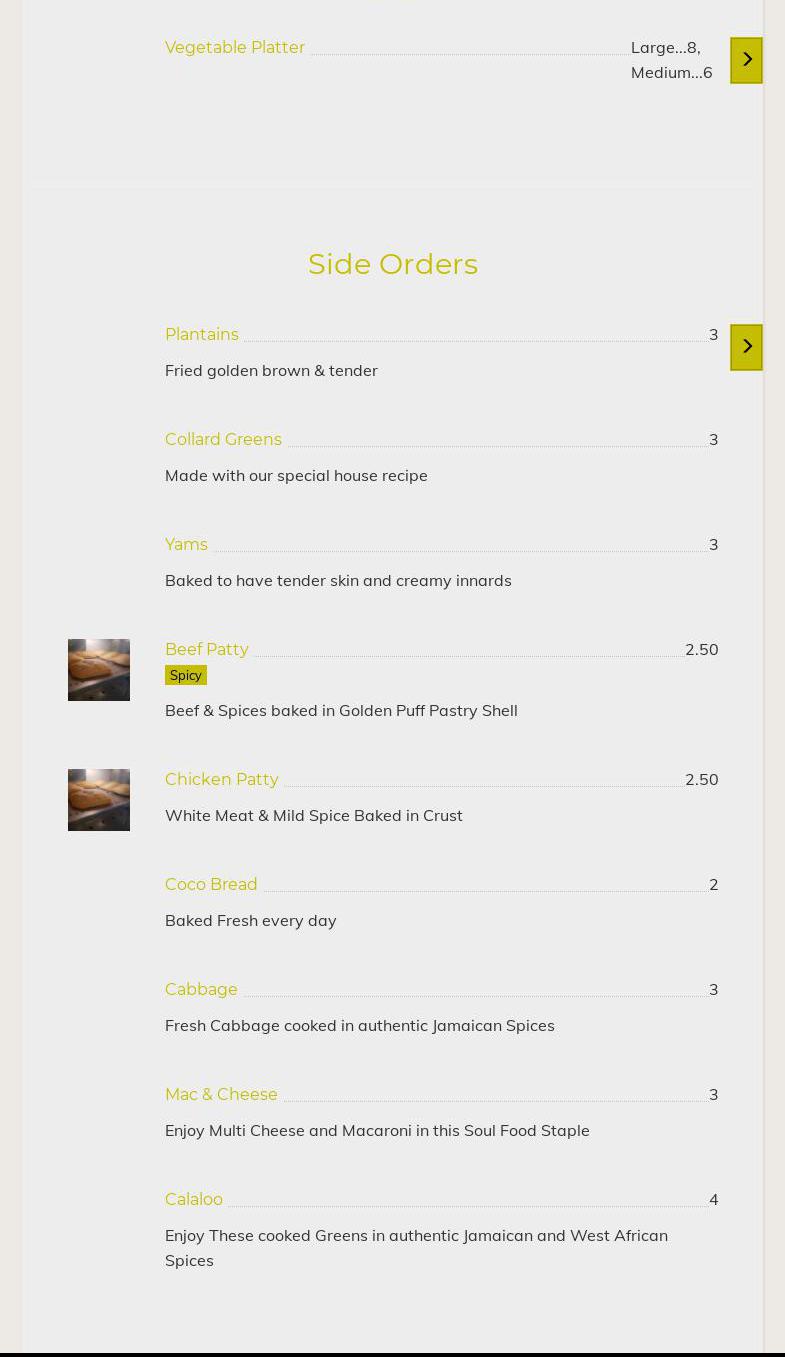Image resolution: width=785 pixels, height=1357 pixels.
Task: Click the Vegetable Platter Large and Medium prices
Action: (x=671, y=60)
